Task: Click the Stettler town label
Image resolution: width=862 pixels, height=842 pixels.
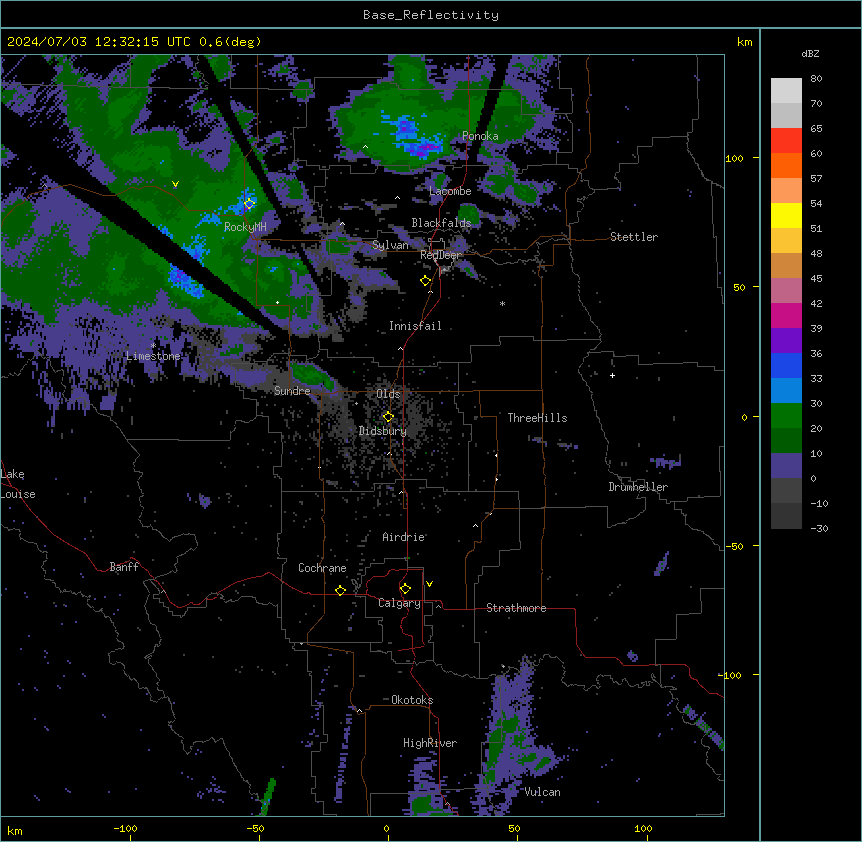Action: point(634,237)
